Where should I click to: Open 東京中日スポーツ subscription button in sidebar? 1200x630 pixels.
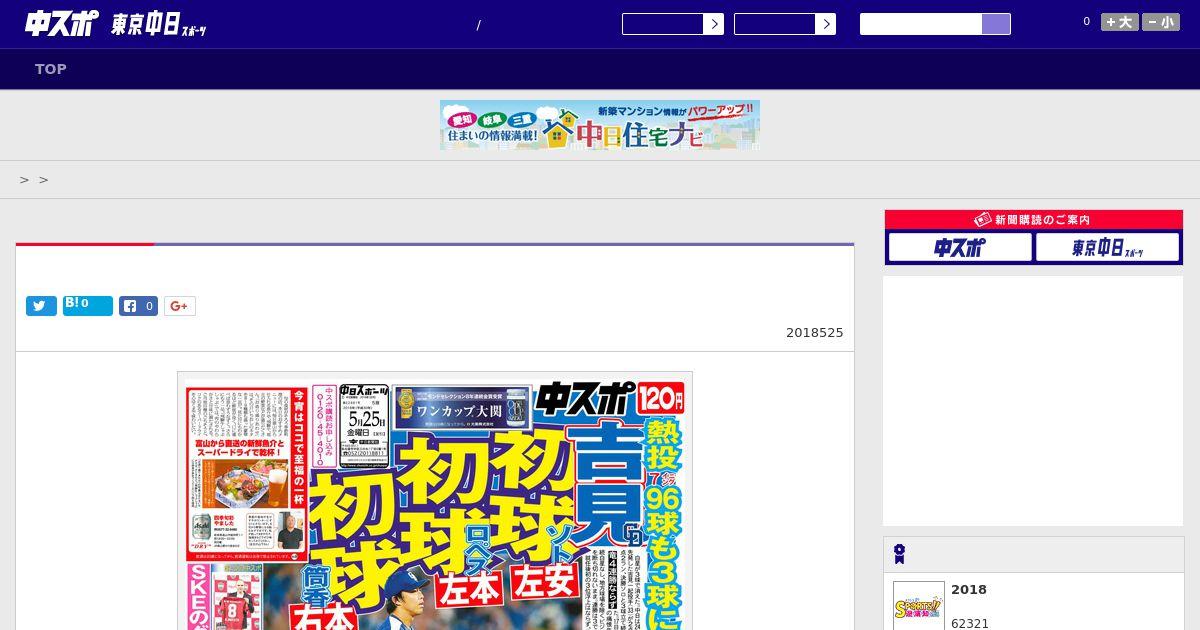[x=1107, y=247]
